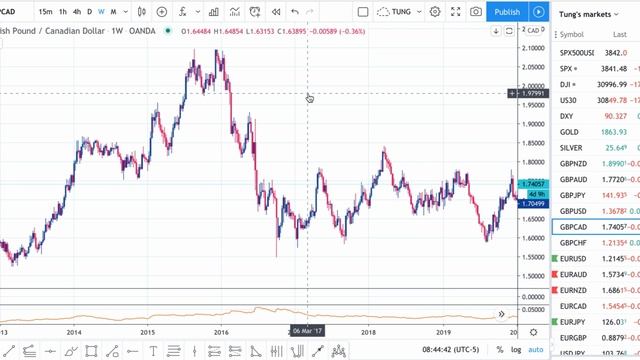640x360 pixels.
Task: Click the 06 Mar '17 date marker
Action: pos(307,331)
